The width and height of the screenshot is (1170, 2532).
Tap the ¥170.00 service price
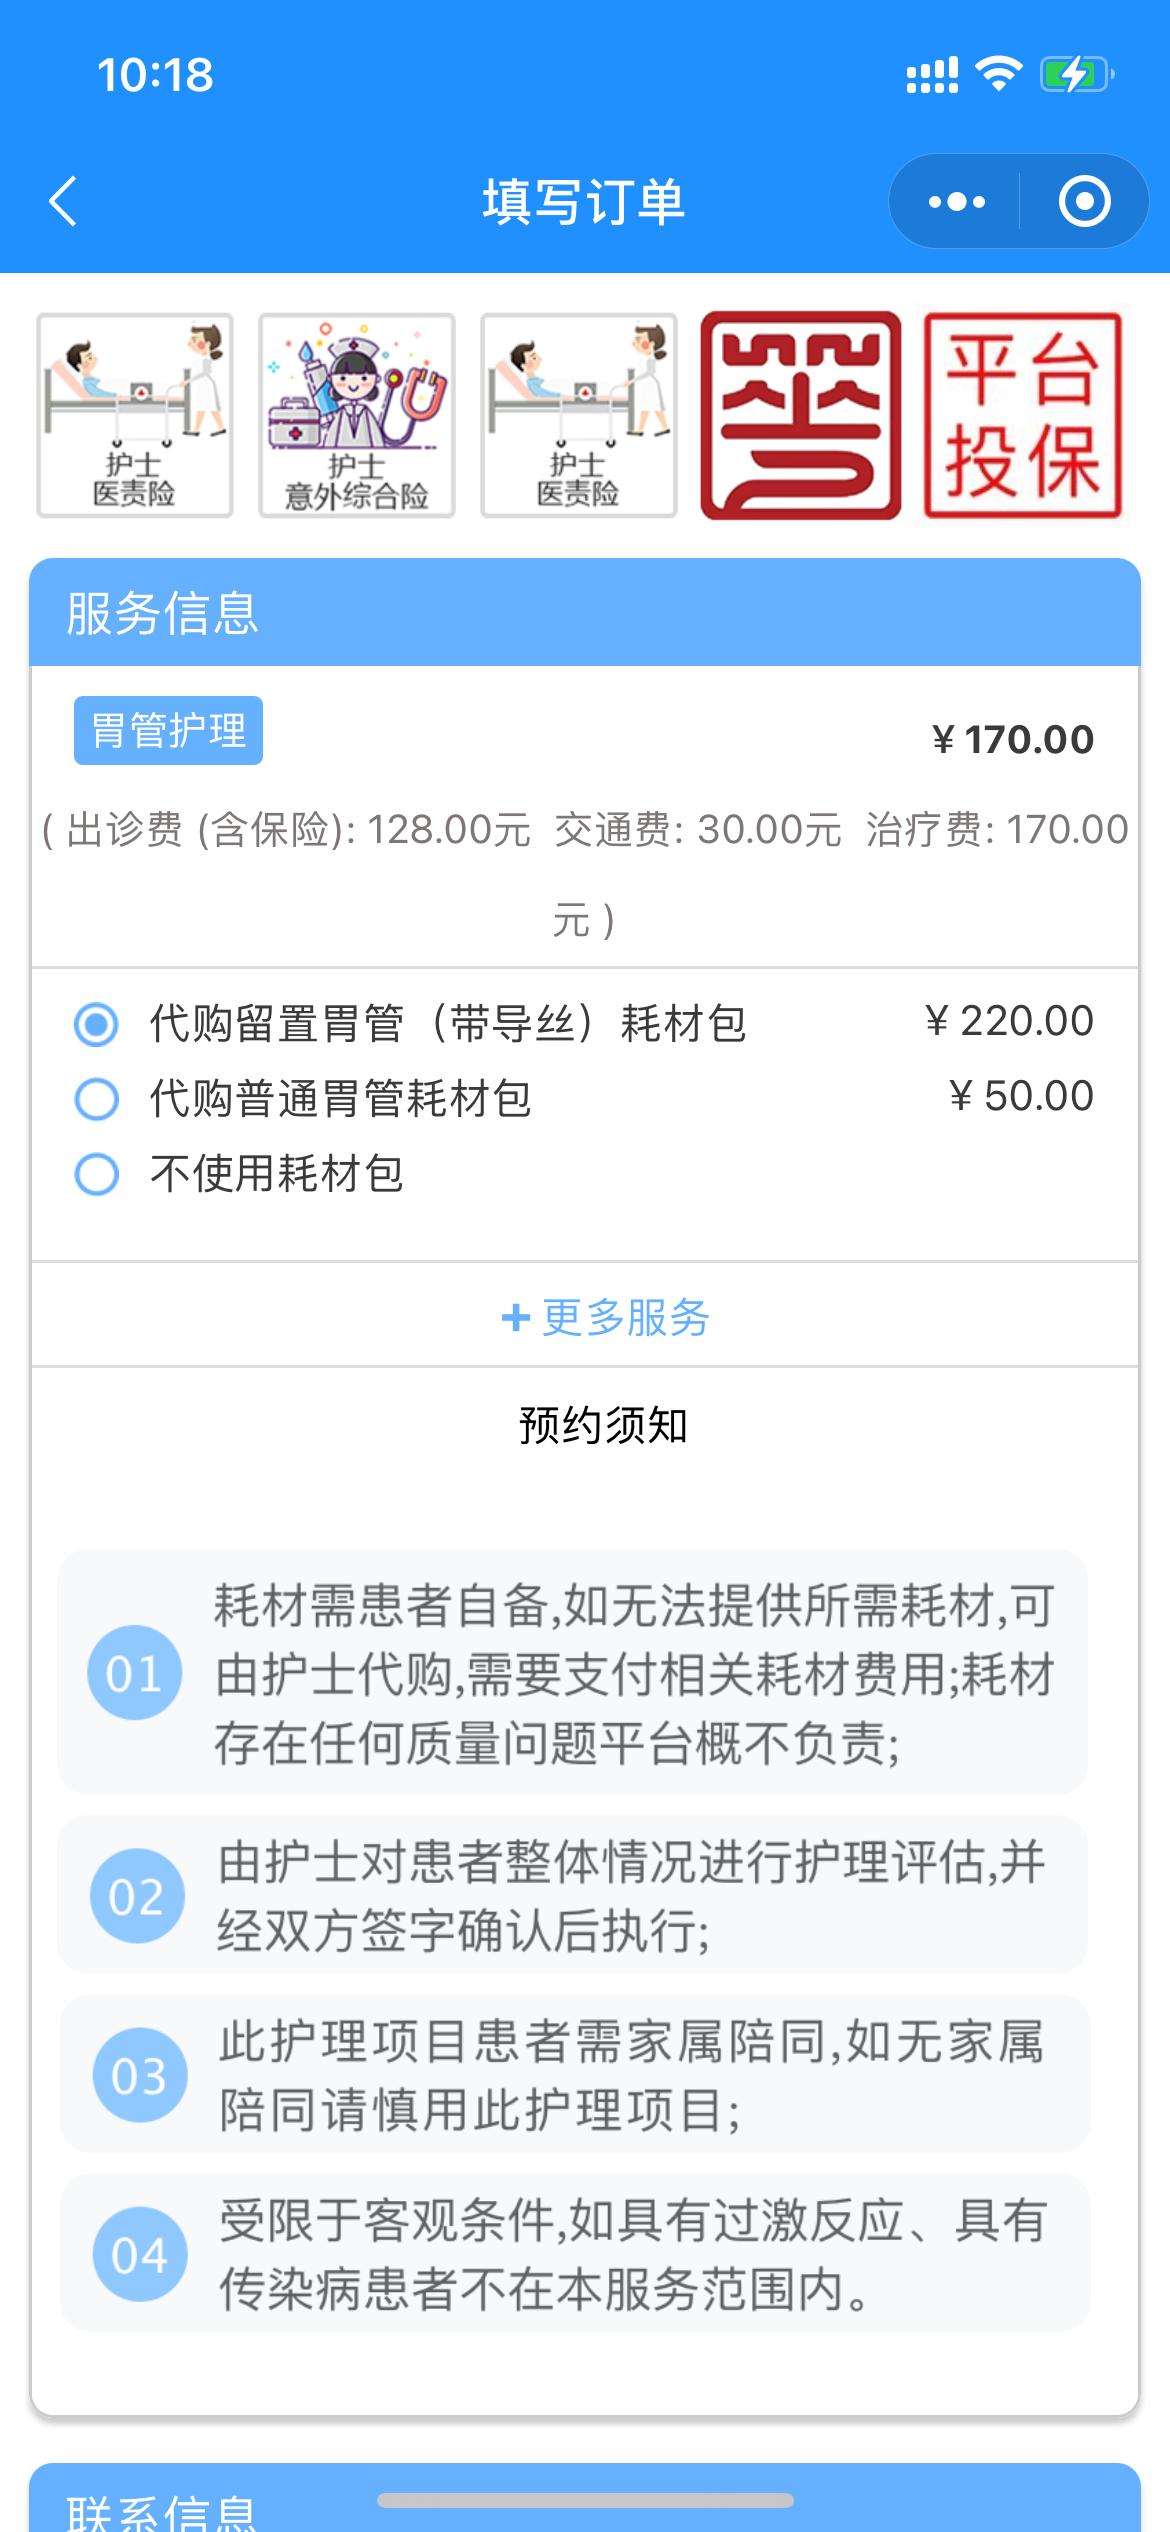[x=1012, y=740]
